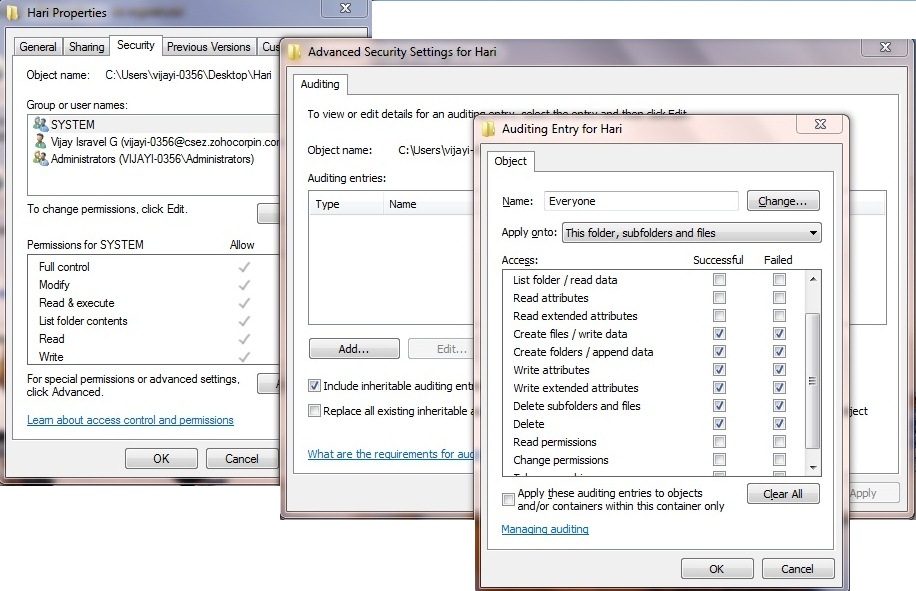Check Failed for List folder / read data
This screenshot has width=916, height=591.
779,280
